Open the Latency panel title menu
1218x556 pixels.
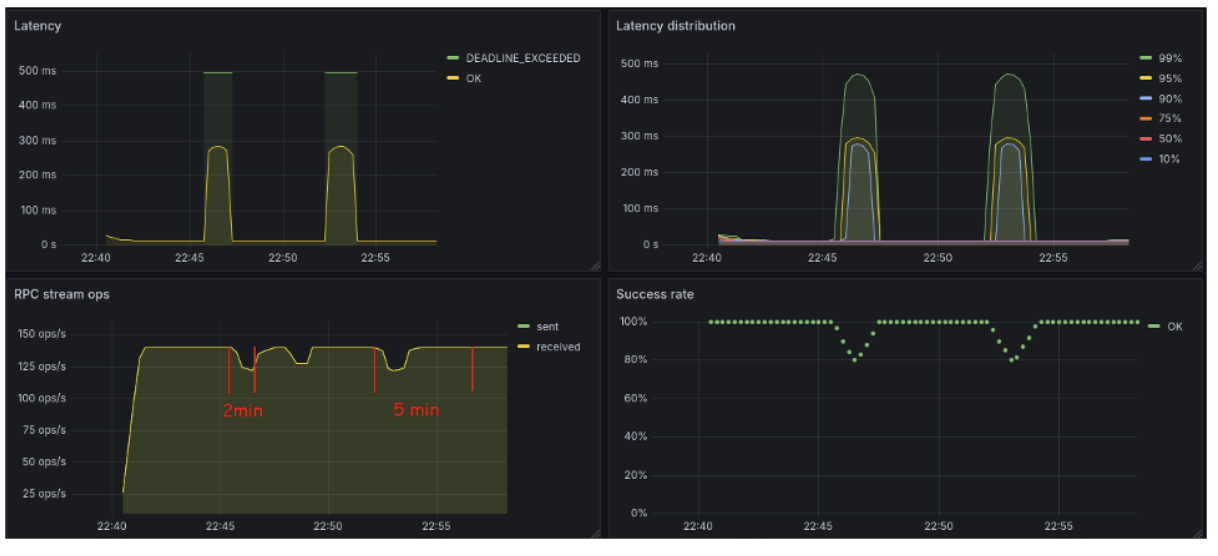click(x=37, y=25)
